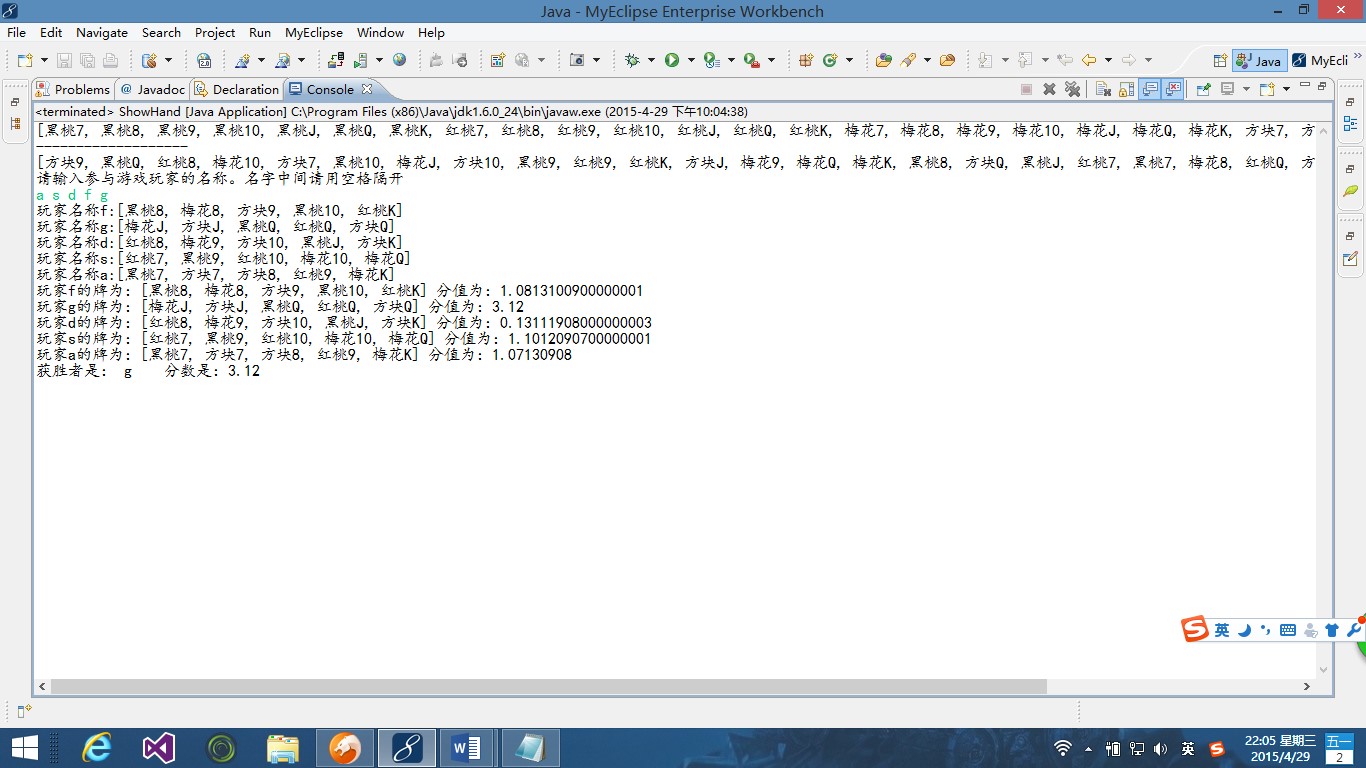The width and height of the screenshot is (1366, 768).
Task: Click the Display Selected Console icon
Action: click(1228, 89)
